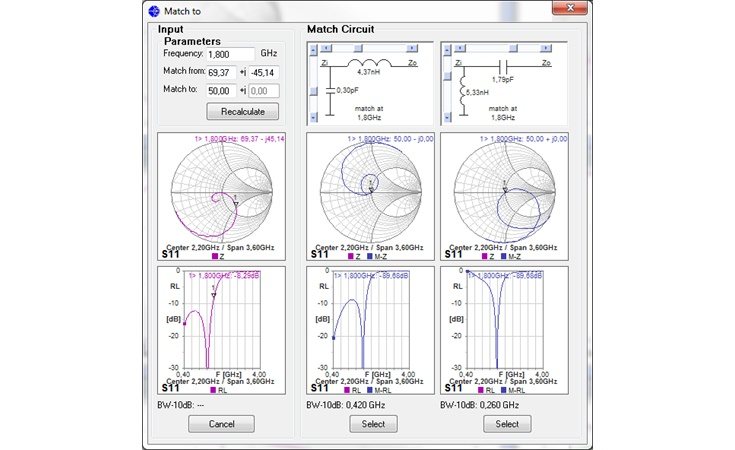735x450 pixels.
Task: Click the 5,33nH shunt inductor slider thumb
Action: [447, 75]
